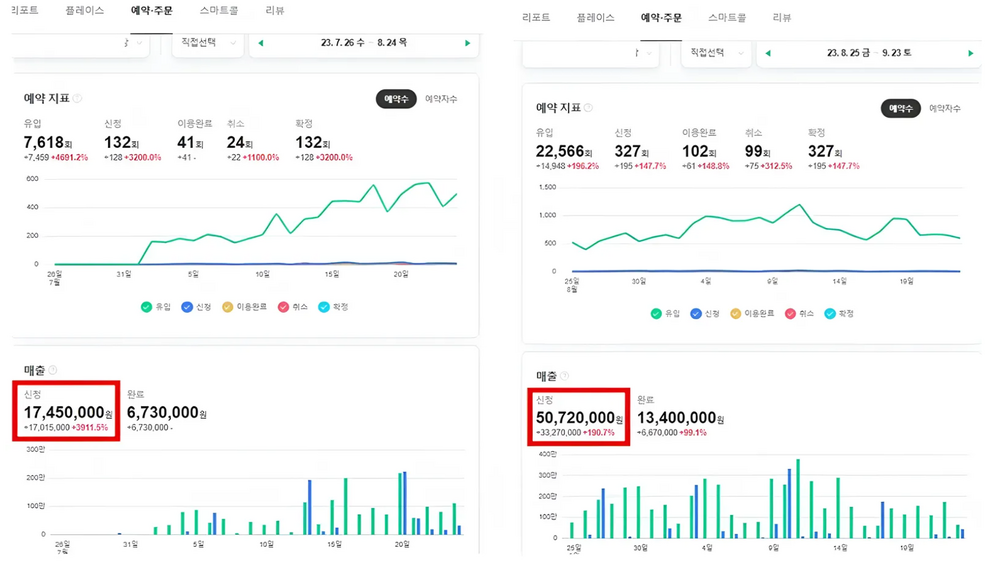Open 직접선택 dropdown in left dashboard
The image size is (1000, 575).
click(208, 43)
